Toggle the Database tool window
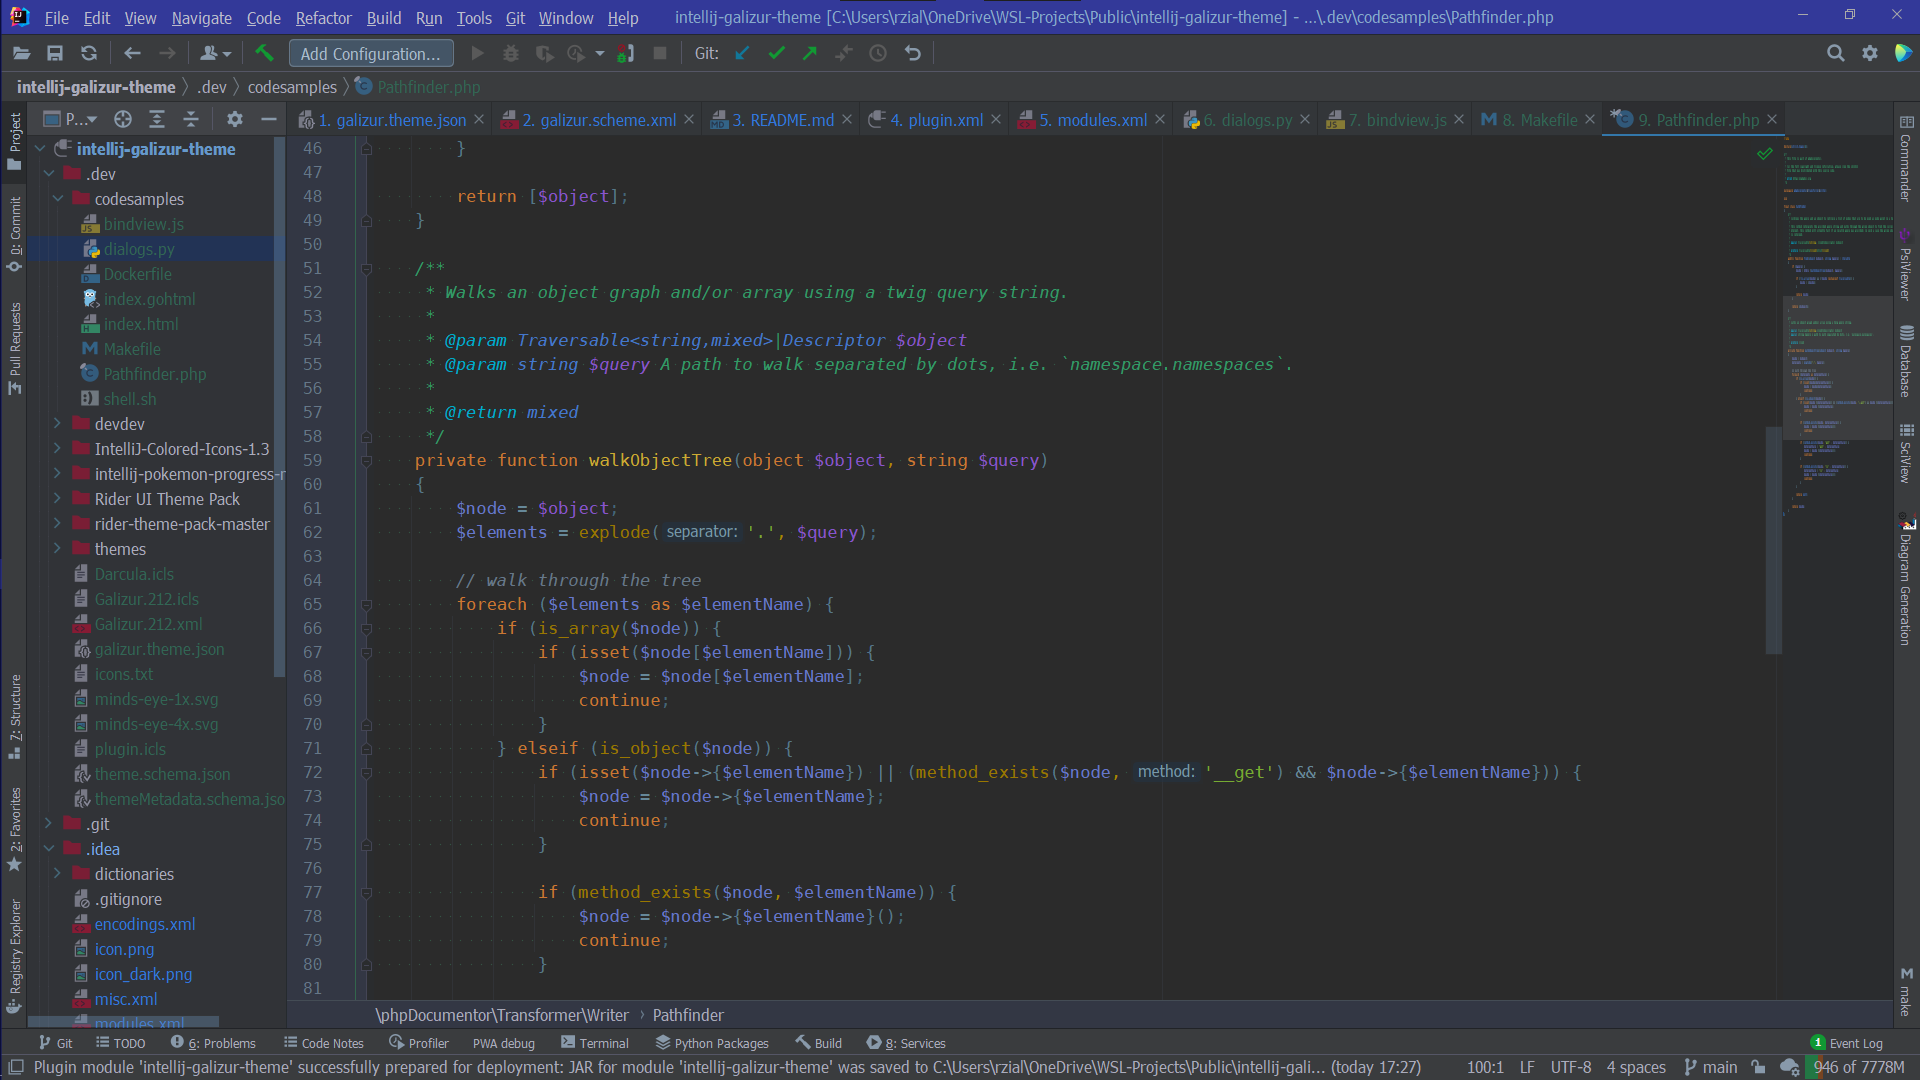This screenshot has height=1080, width=1920. pyautogui.click(x=1906, y=362)
